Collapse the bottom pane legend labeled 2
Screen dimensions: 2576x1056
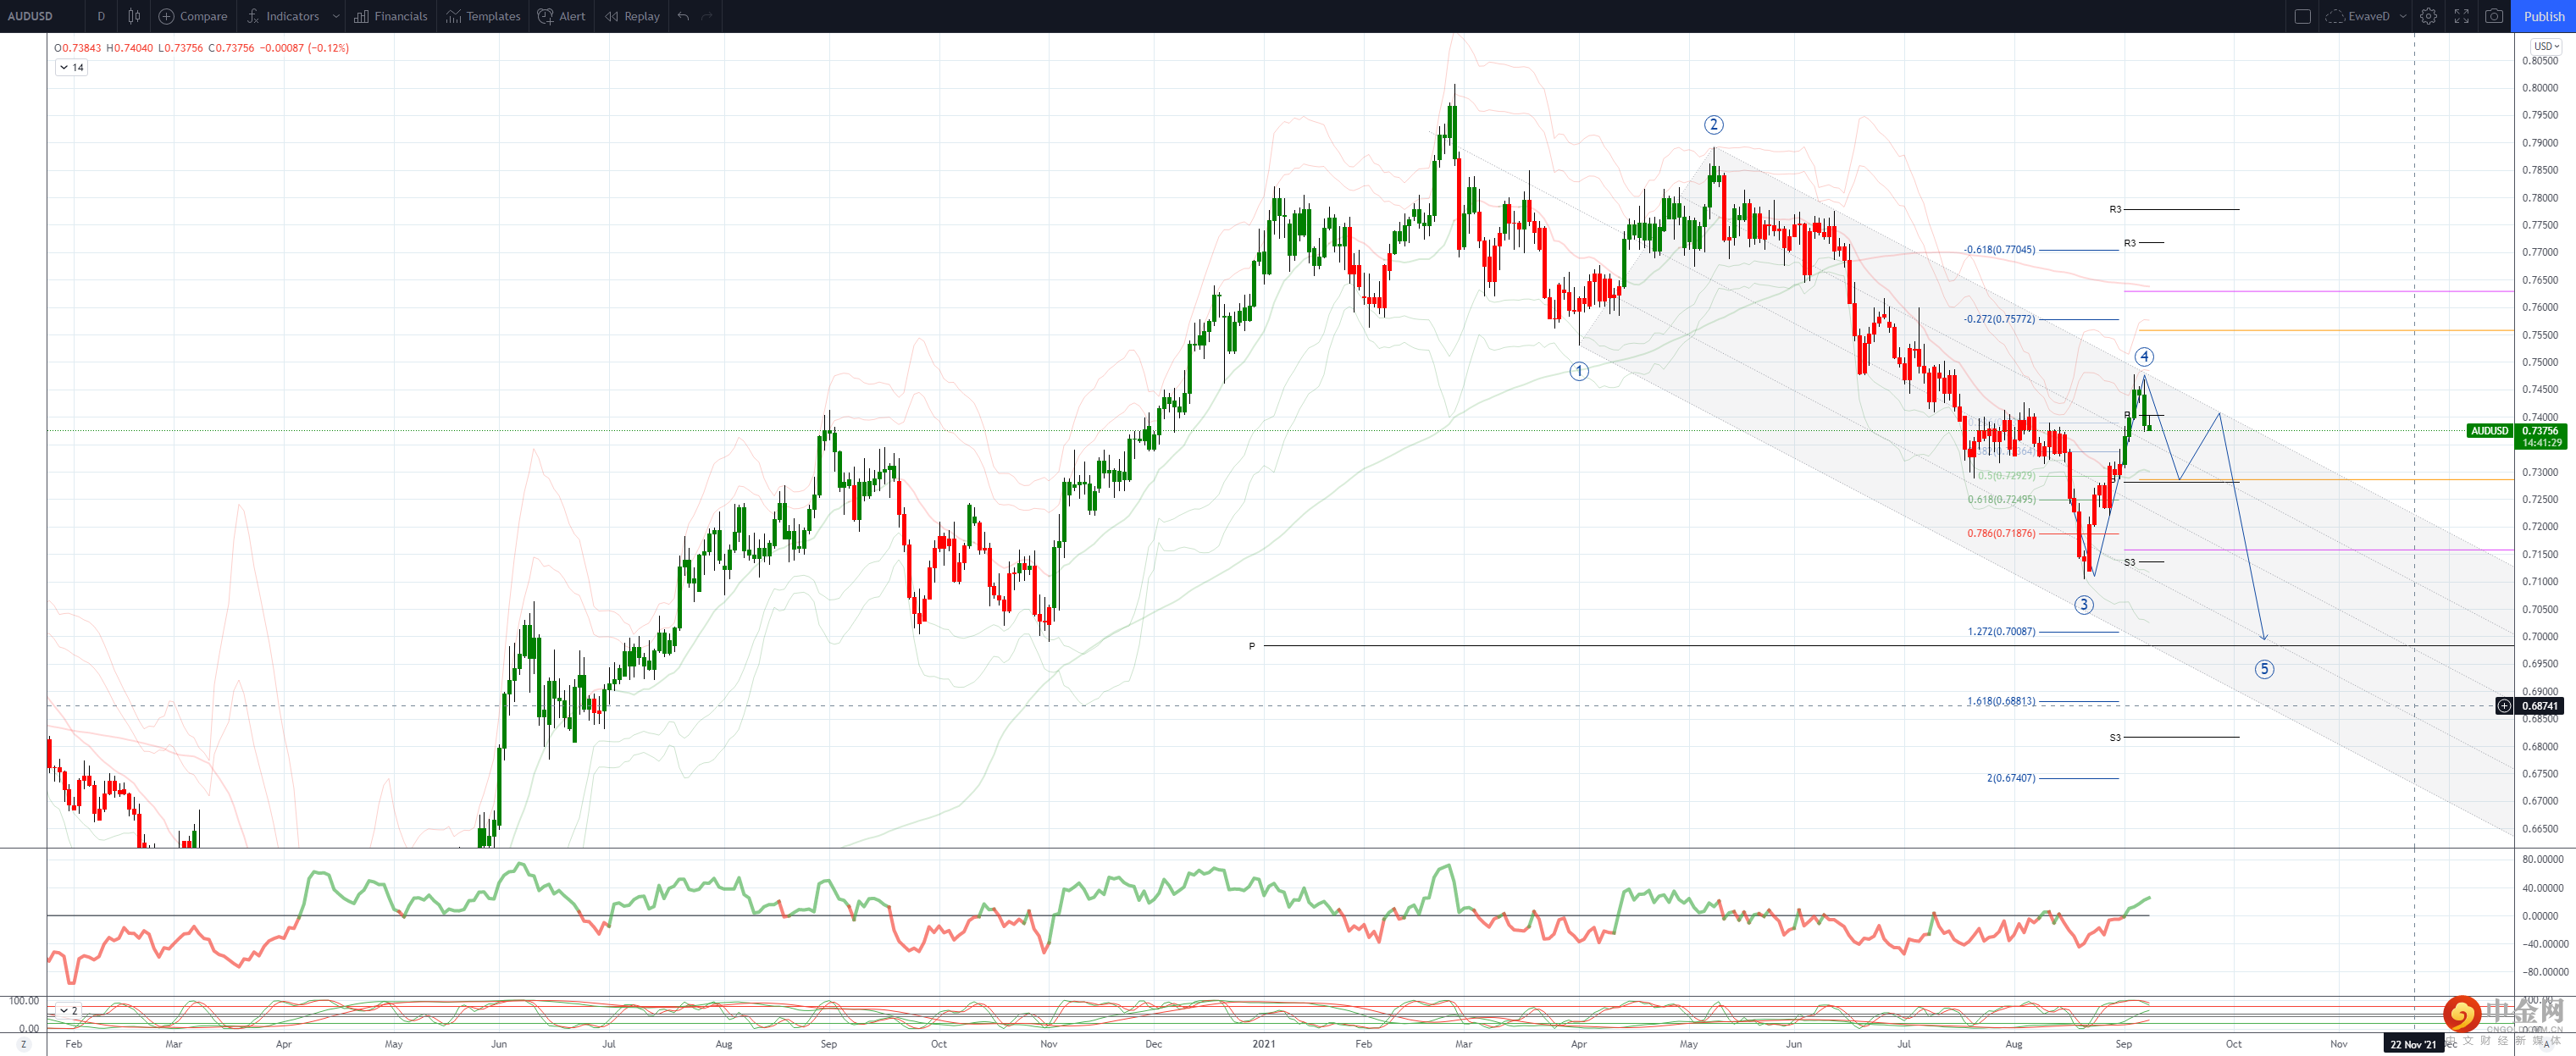click(64, 1010)
